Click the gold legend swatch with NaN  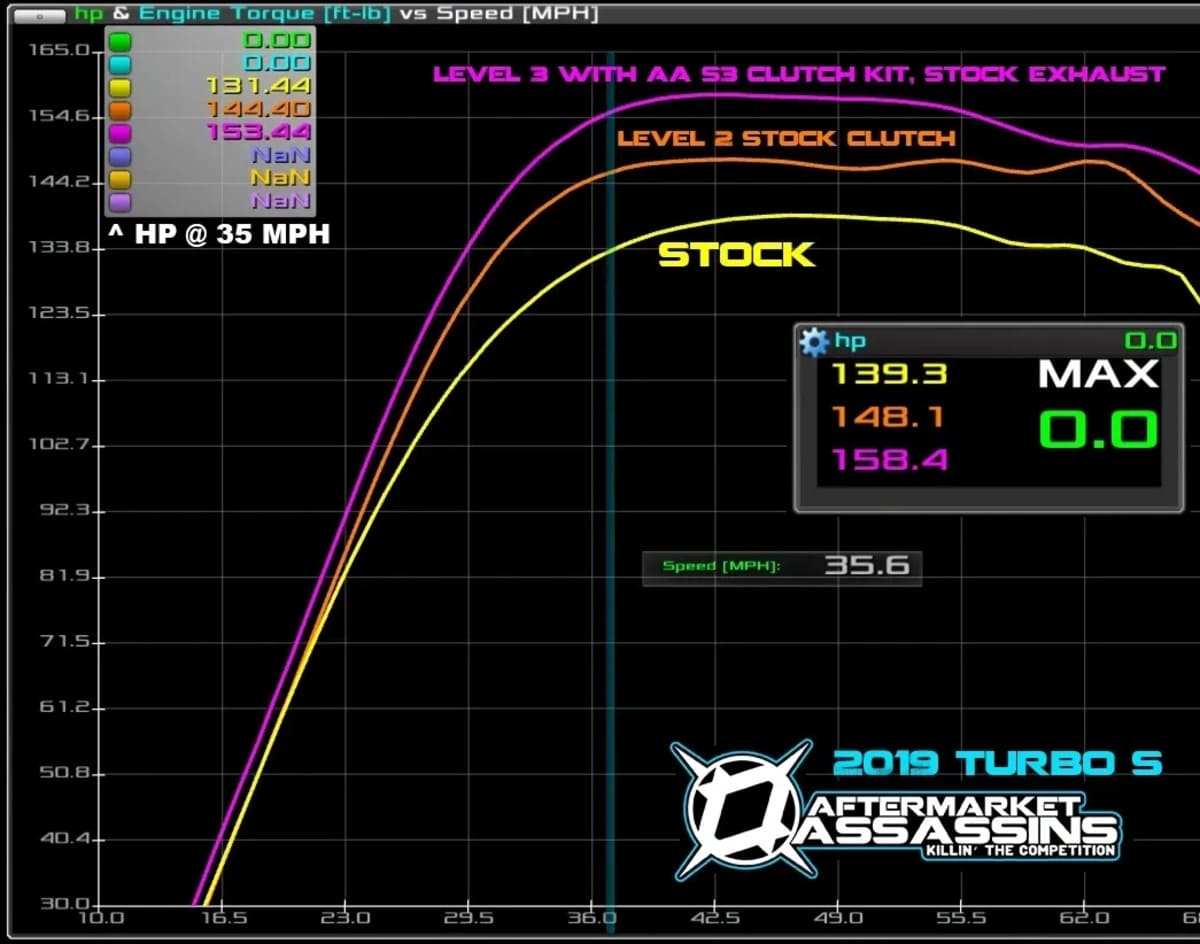click(x=121, y=179)
